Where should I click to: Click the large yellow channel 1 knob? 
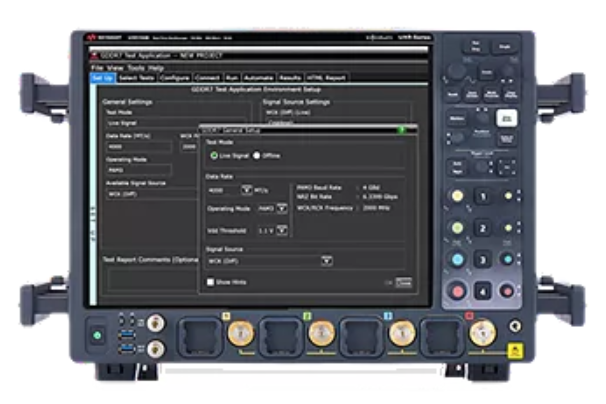[x=458, y=196]
